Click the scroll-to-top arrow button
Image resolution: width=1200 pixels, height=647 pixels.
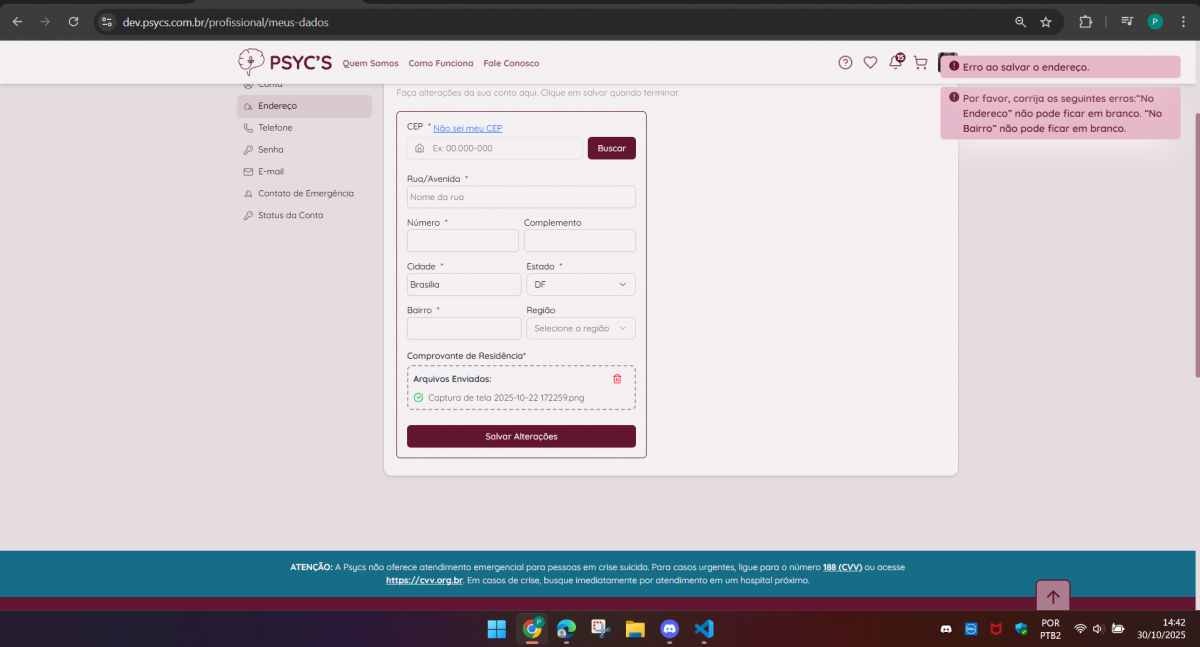pyautogui.click(x=1053, y=597)
